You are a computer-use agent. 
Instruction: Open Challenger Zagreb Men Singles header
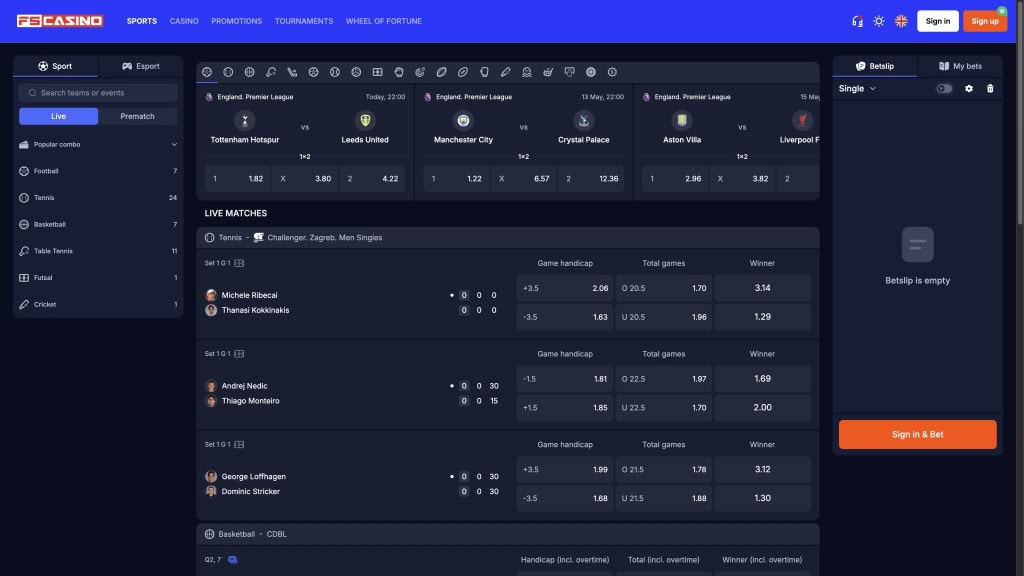pos(507,238)
